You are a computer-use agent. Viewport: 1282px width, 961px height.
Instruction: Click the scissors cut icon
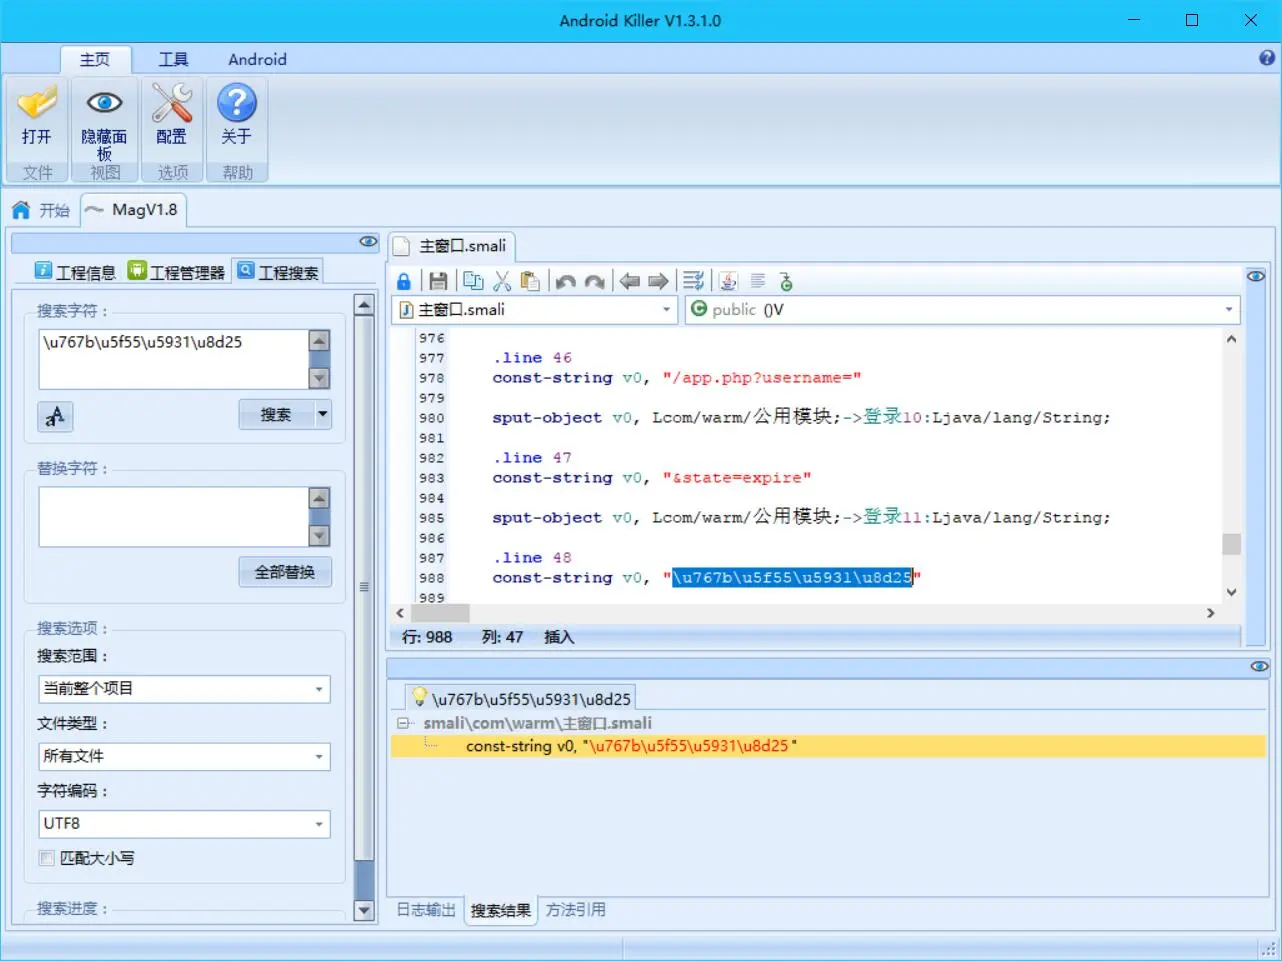pos(502,282)
